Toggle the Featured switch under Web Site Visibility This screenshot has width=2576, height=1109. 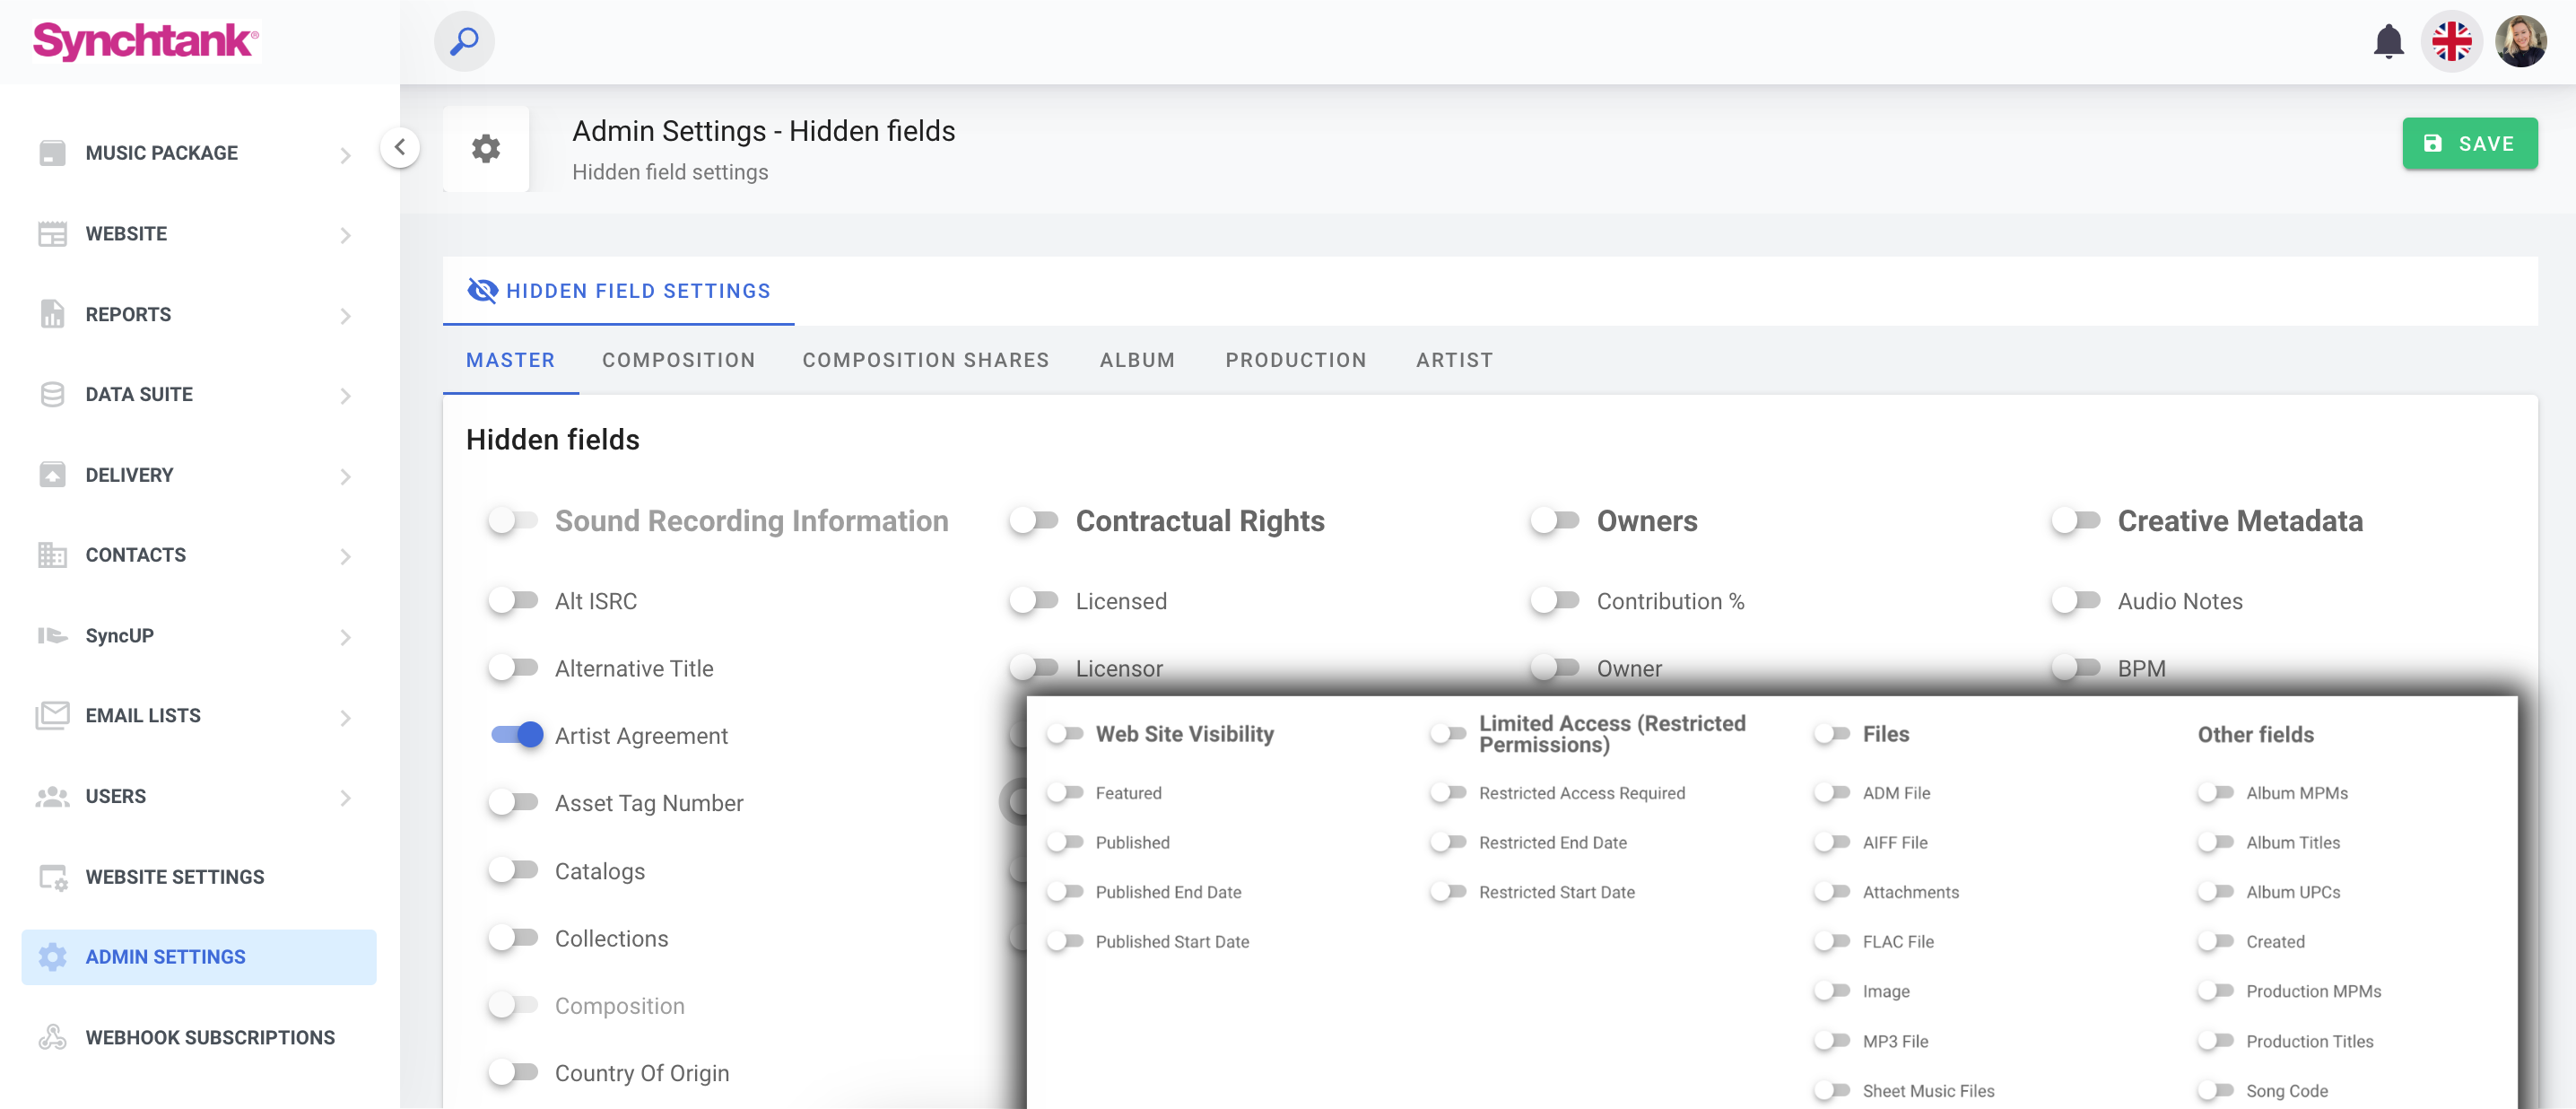coord(1065,793)
